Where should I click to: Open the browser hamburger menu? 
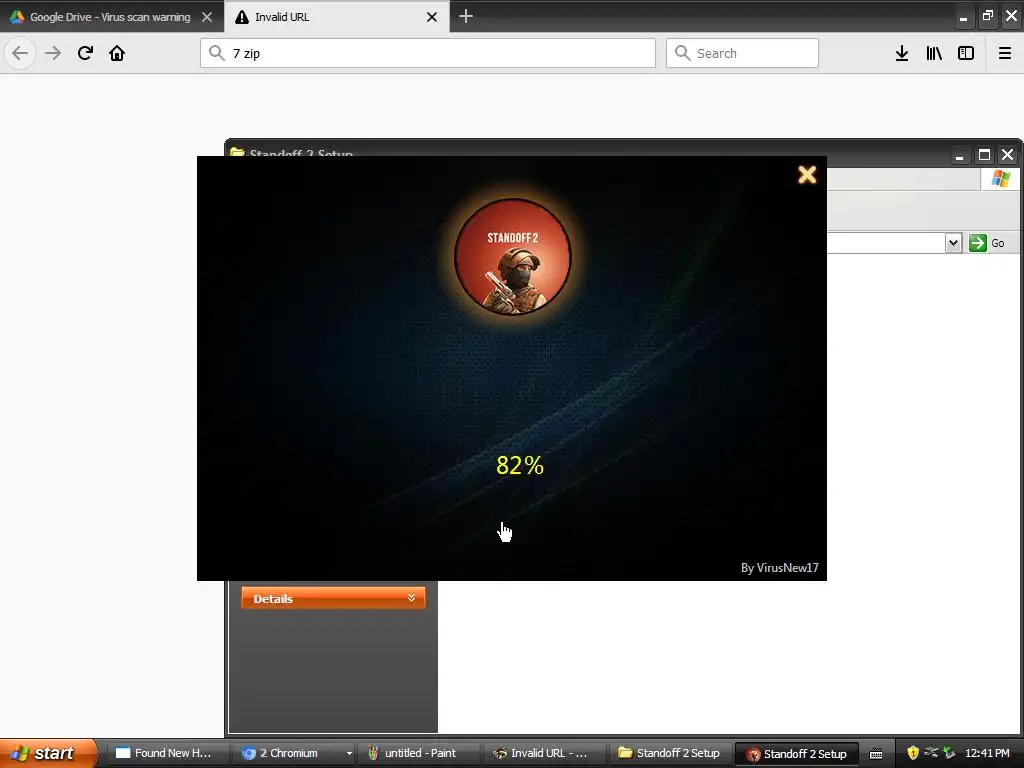pyautogui.click(x=1005, y=53)
